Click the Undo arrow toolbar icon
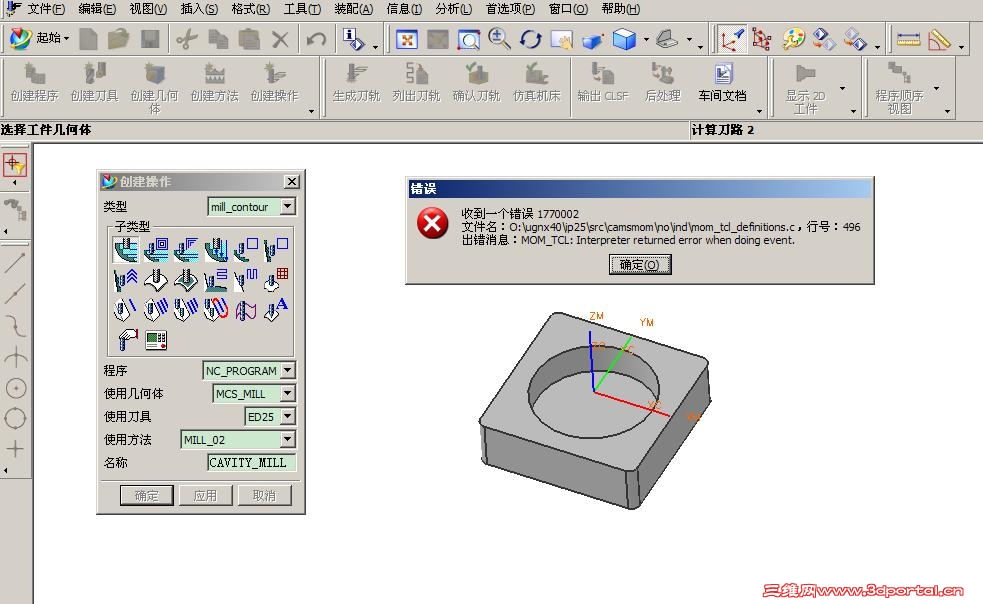 click(316, 40)
